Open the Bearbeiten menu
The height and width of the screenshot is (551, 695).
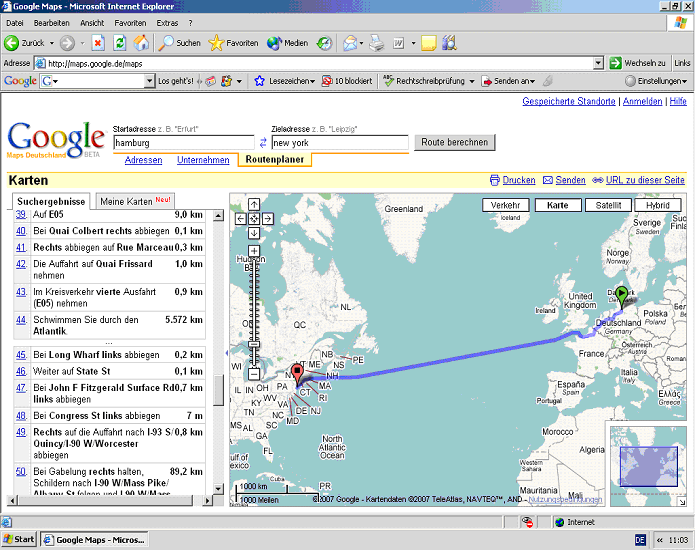pyautogui.click(x=51, y=23)
